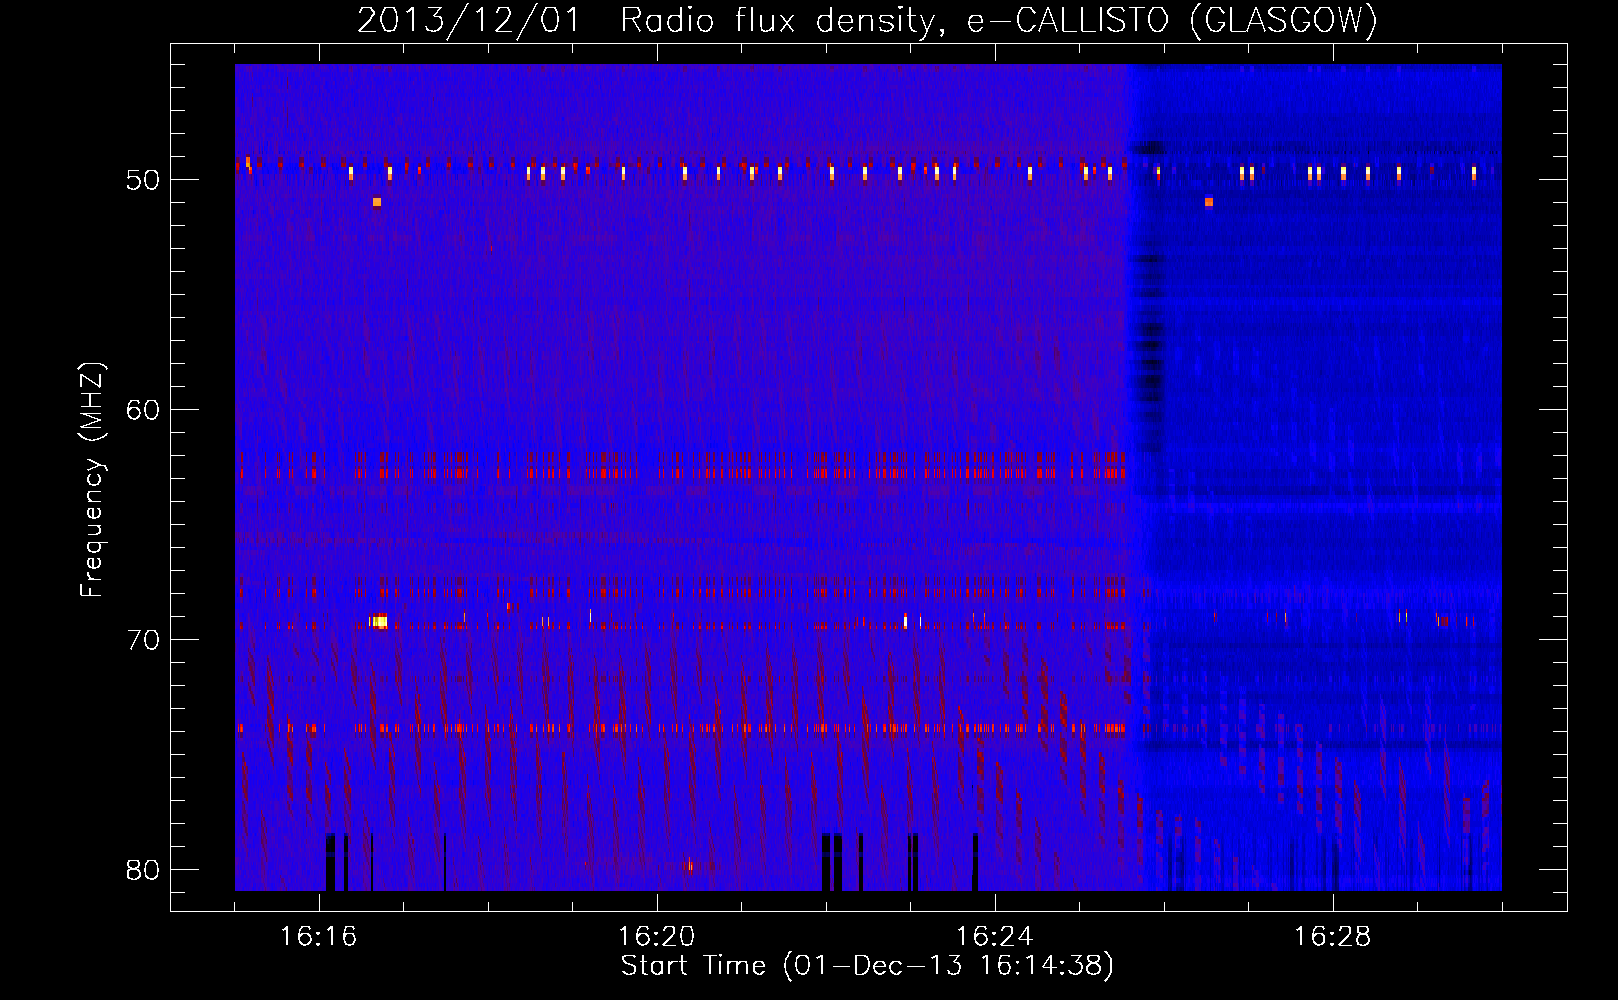This screenshot has height=1000, width=1618.
Task: Click the 16:28 time tick label
Action: 1332,937
